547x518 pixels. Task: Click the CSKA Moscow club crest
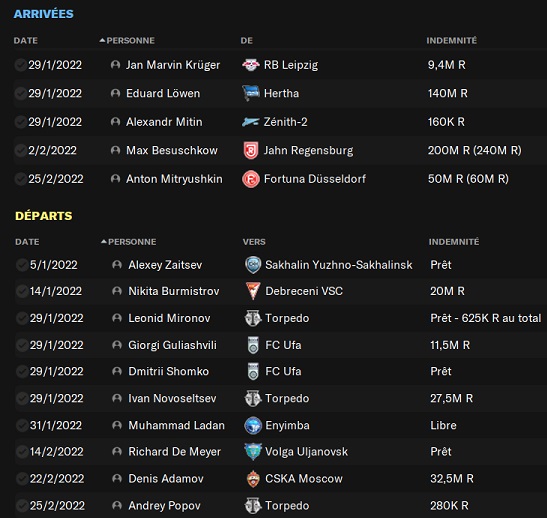tap(253, 479)
